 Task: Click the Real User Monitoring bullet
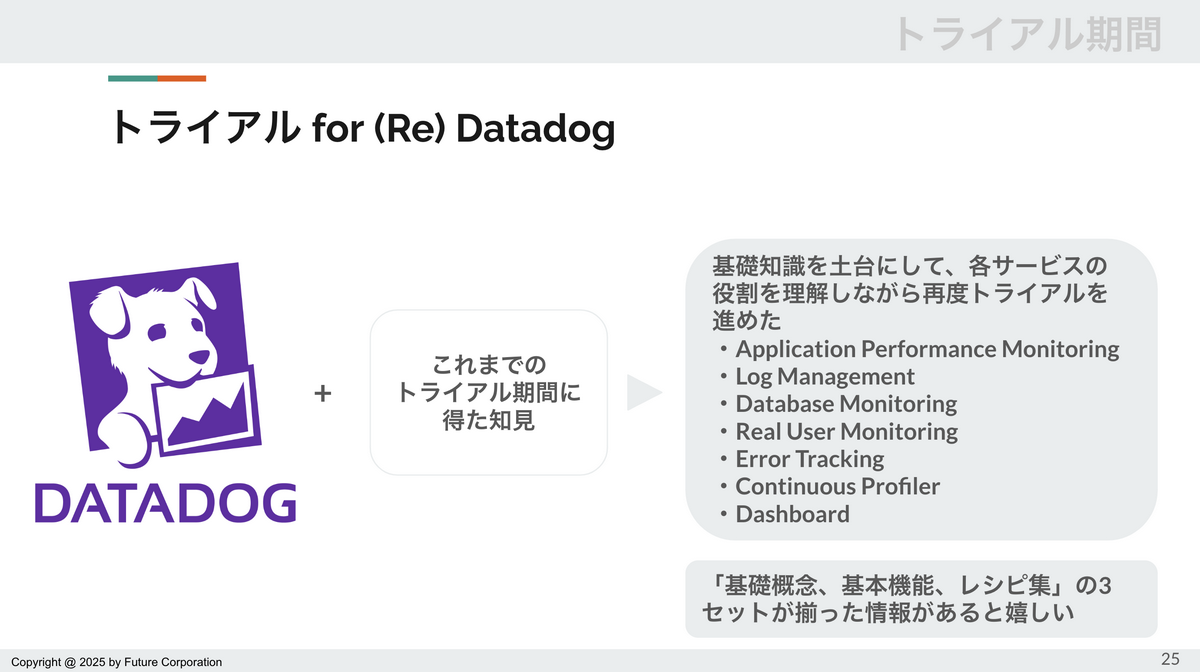pos(836,432)
